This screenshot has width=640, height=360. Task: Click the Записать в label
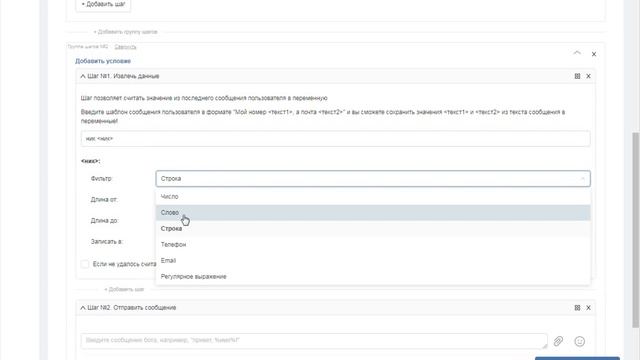(x=107, y=242)
